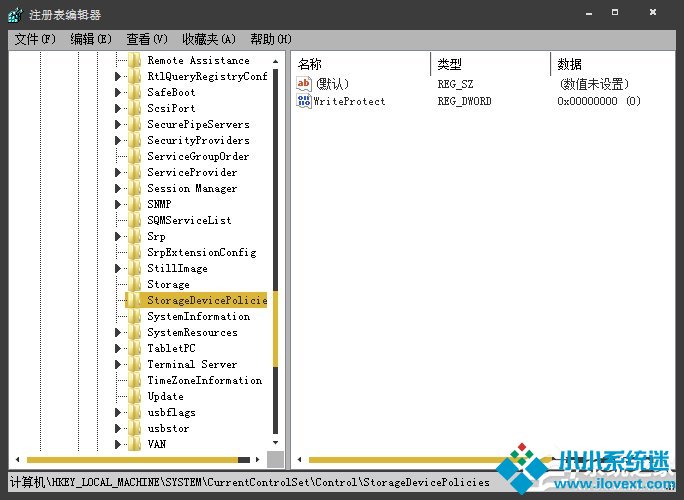
Task: Open the 编辑(E) menu
Action: pos(91,39)
